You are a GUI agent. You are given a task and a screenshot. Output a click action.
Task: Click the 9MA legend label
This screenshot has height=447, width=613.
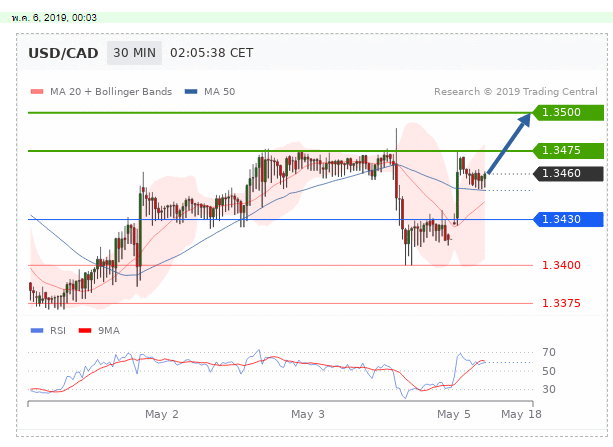click(109, 331)
